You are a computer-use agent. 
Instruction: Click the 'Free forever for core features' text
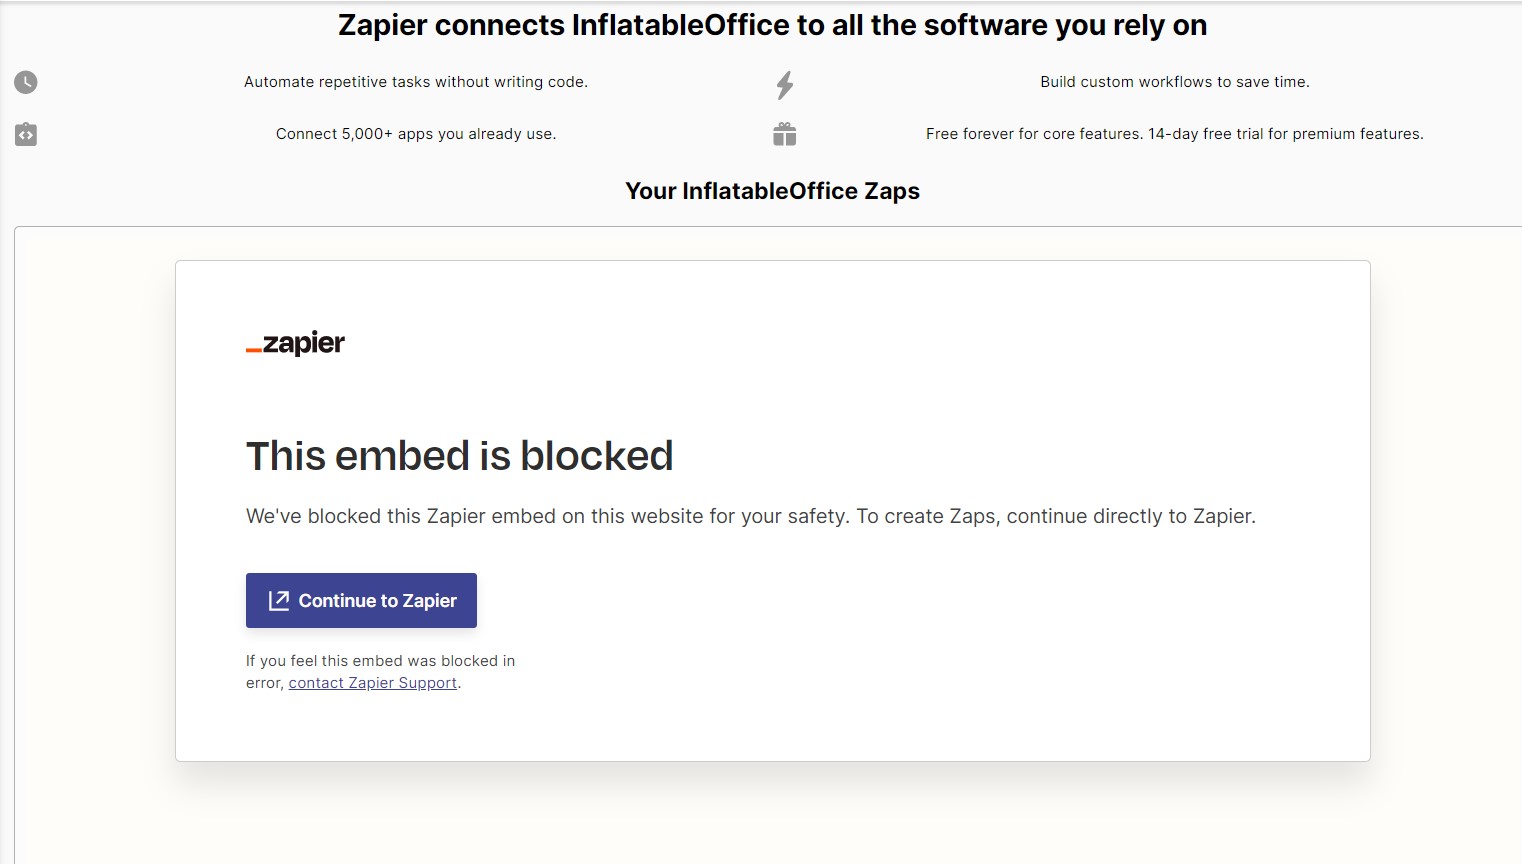tap(1174, 134)
